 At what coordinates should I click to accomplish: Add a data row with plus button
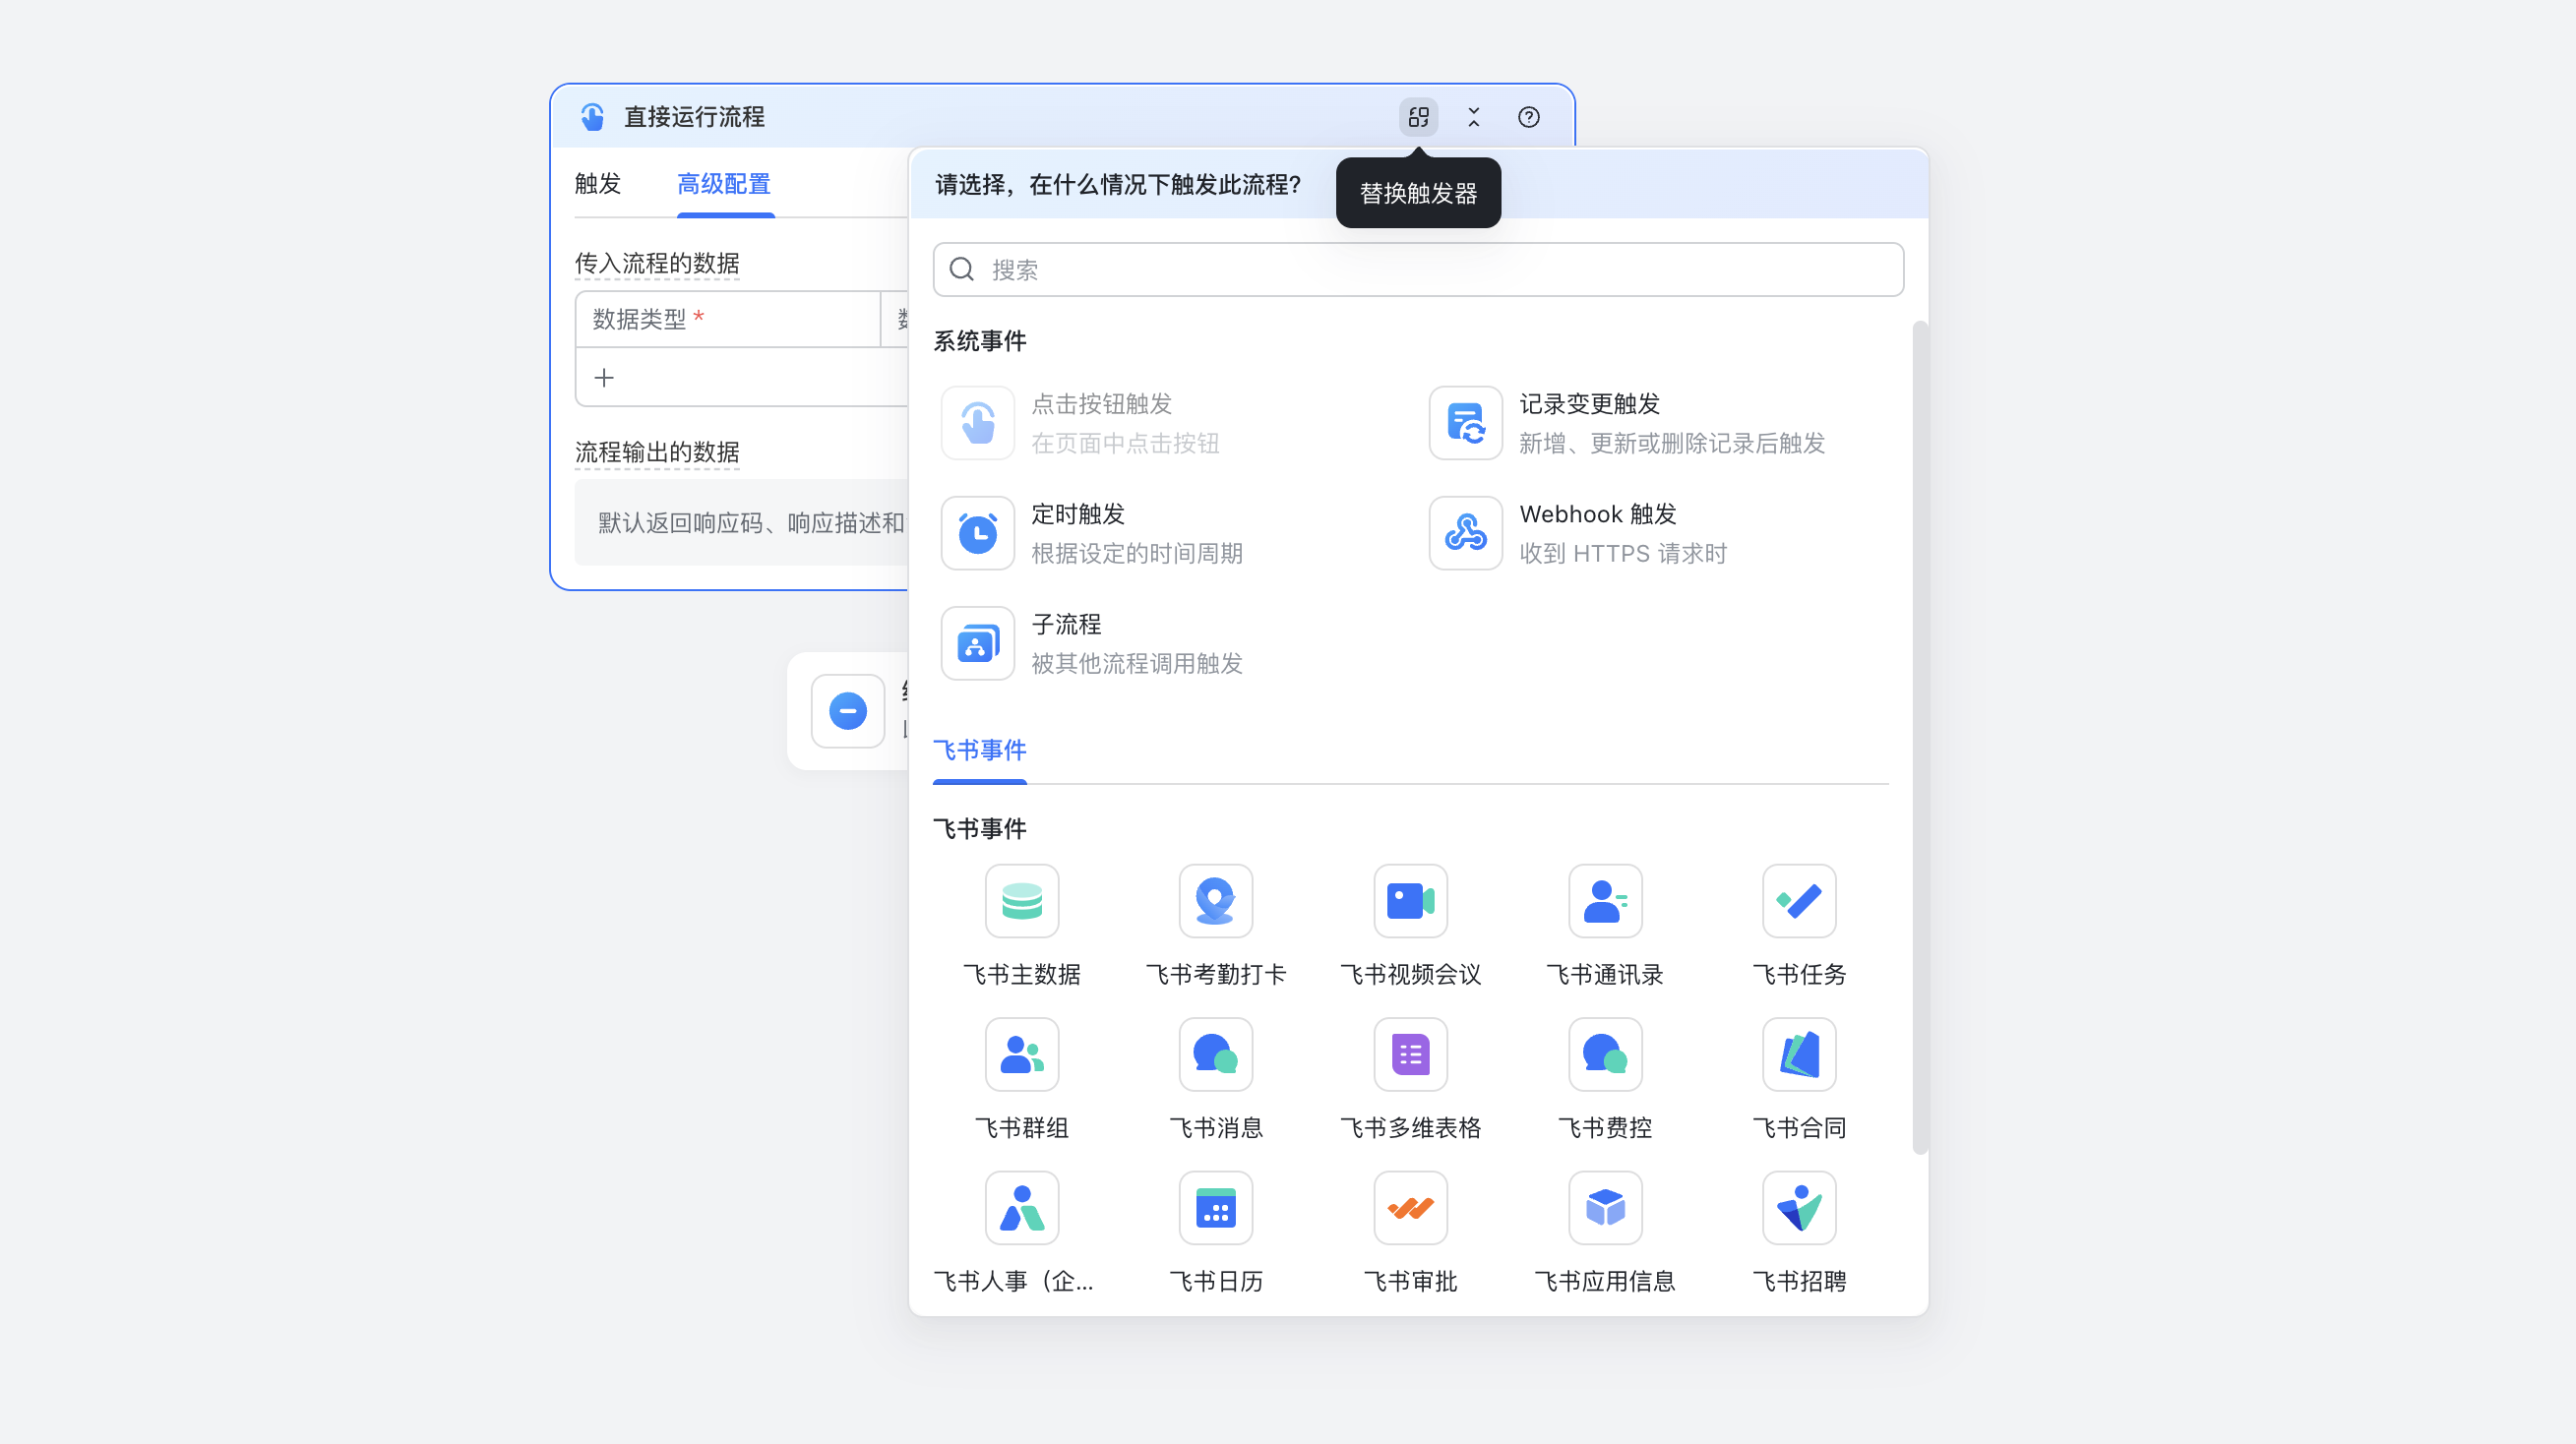point(603,378)
